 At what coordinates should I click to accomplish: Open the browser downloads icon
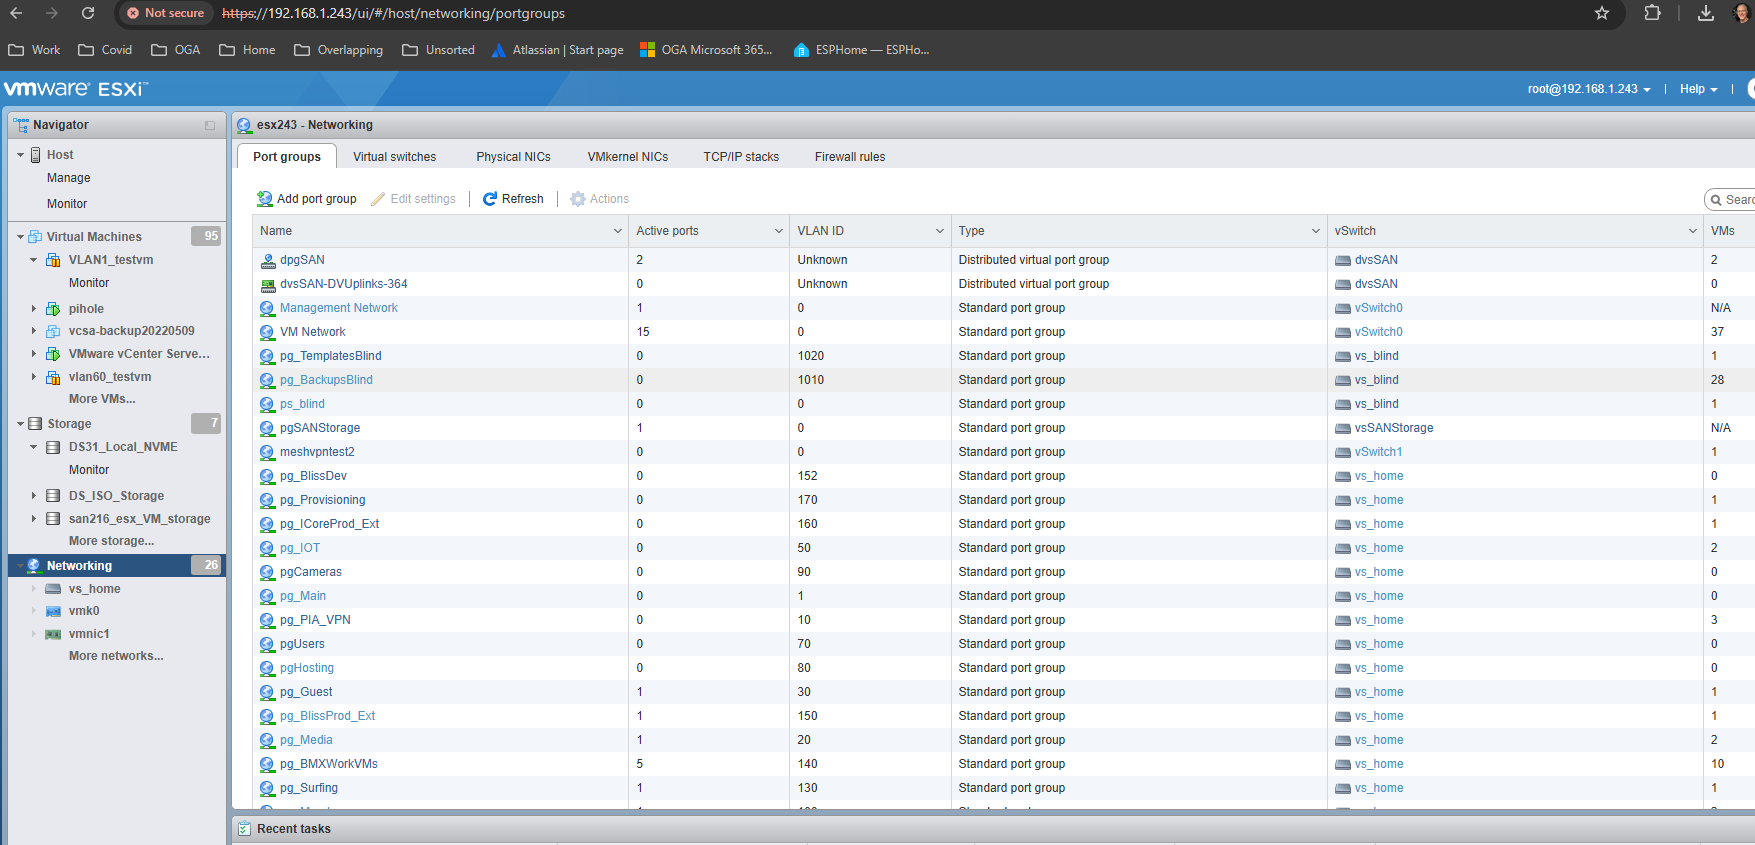[x=1706, y=13]
